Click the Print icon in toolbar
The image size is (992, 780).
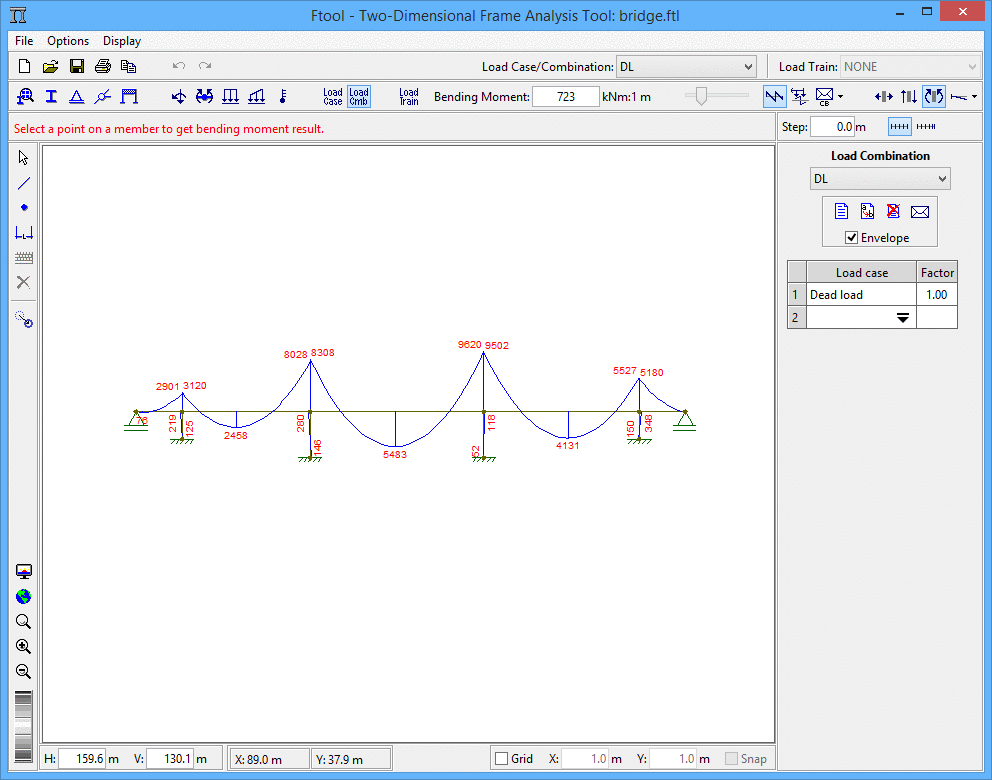tap(102, 67)
